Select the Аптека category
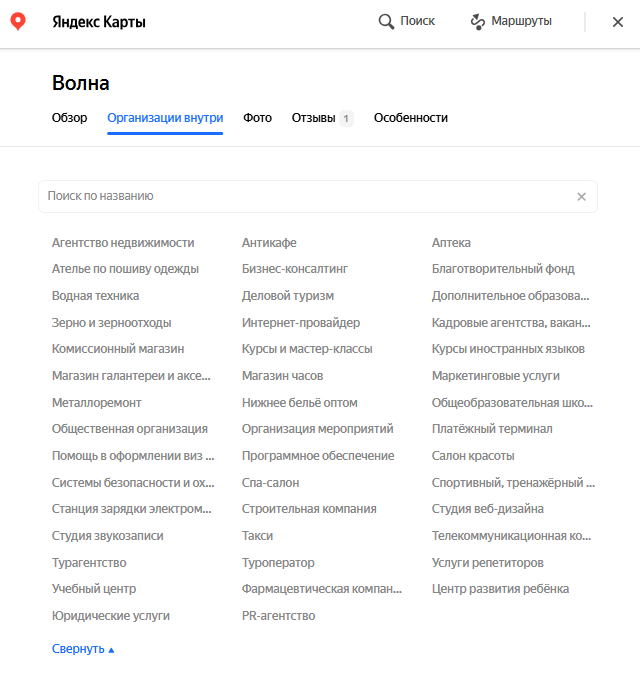The width and height of the screenshot is (640, 685). click(x=451, y=243)
